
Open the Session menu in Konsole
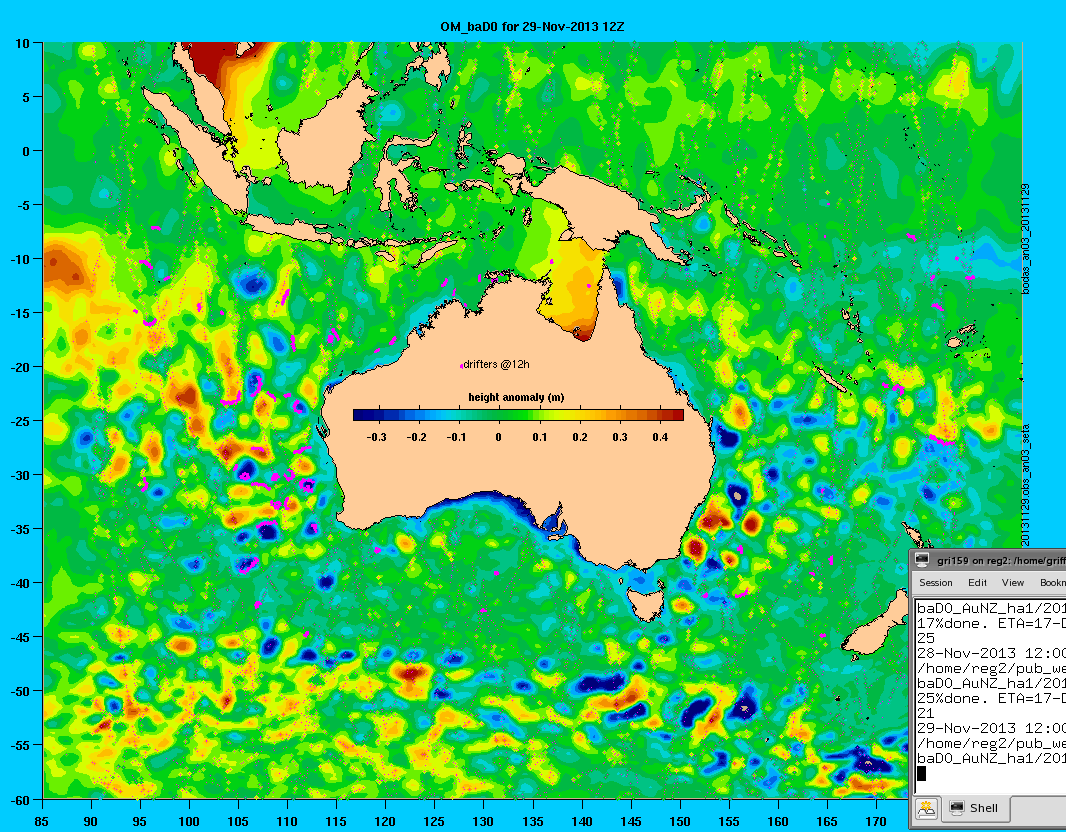(x=935, y=583)
